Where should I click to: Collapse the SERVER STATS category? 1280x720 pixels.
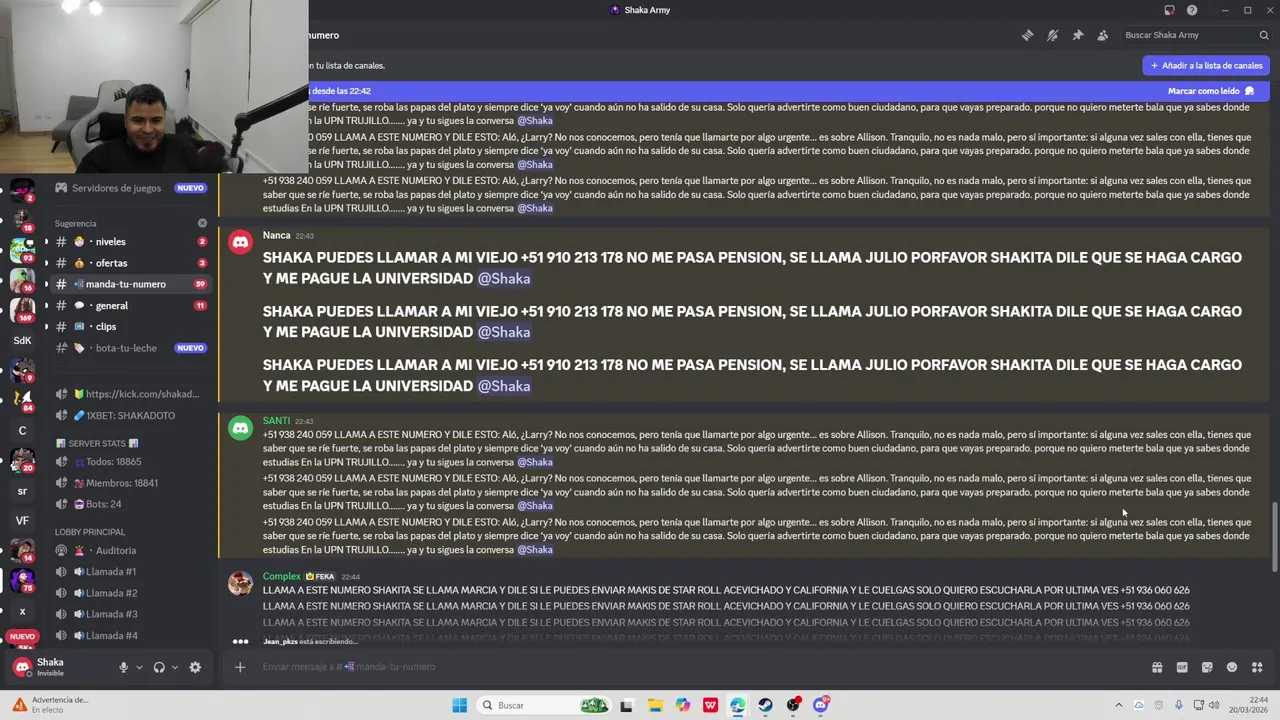coord(97,443)
